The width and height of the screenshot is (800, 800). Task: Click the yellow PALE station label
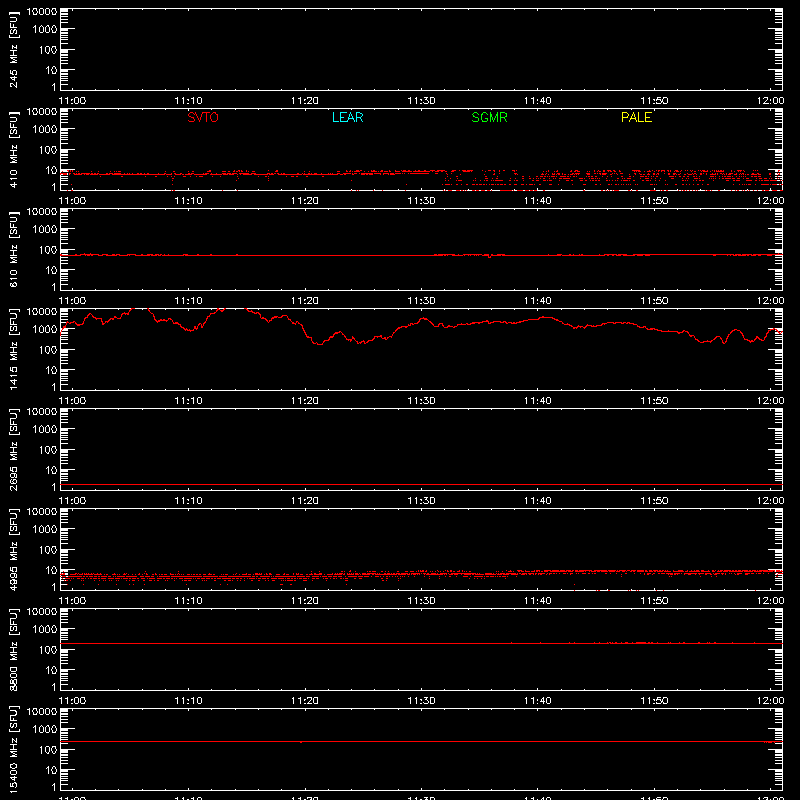point(636,117)
